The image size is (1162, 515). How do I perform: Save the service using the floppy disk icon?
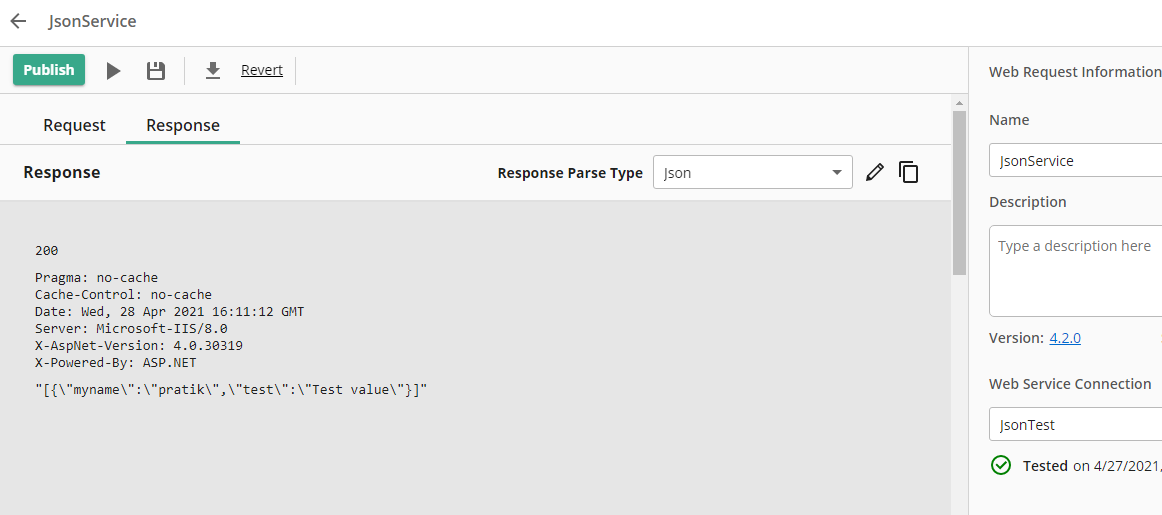point(155,71)
